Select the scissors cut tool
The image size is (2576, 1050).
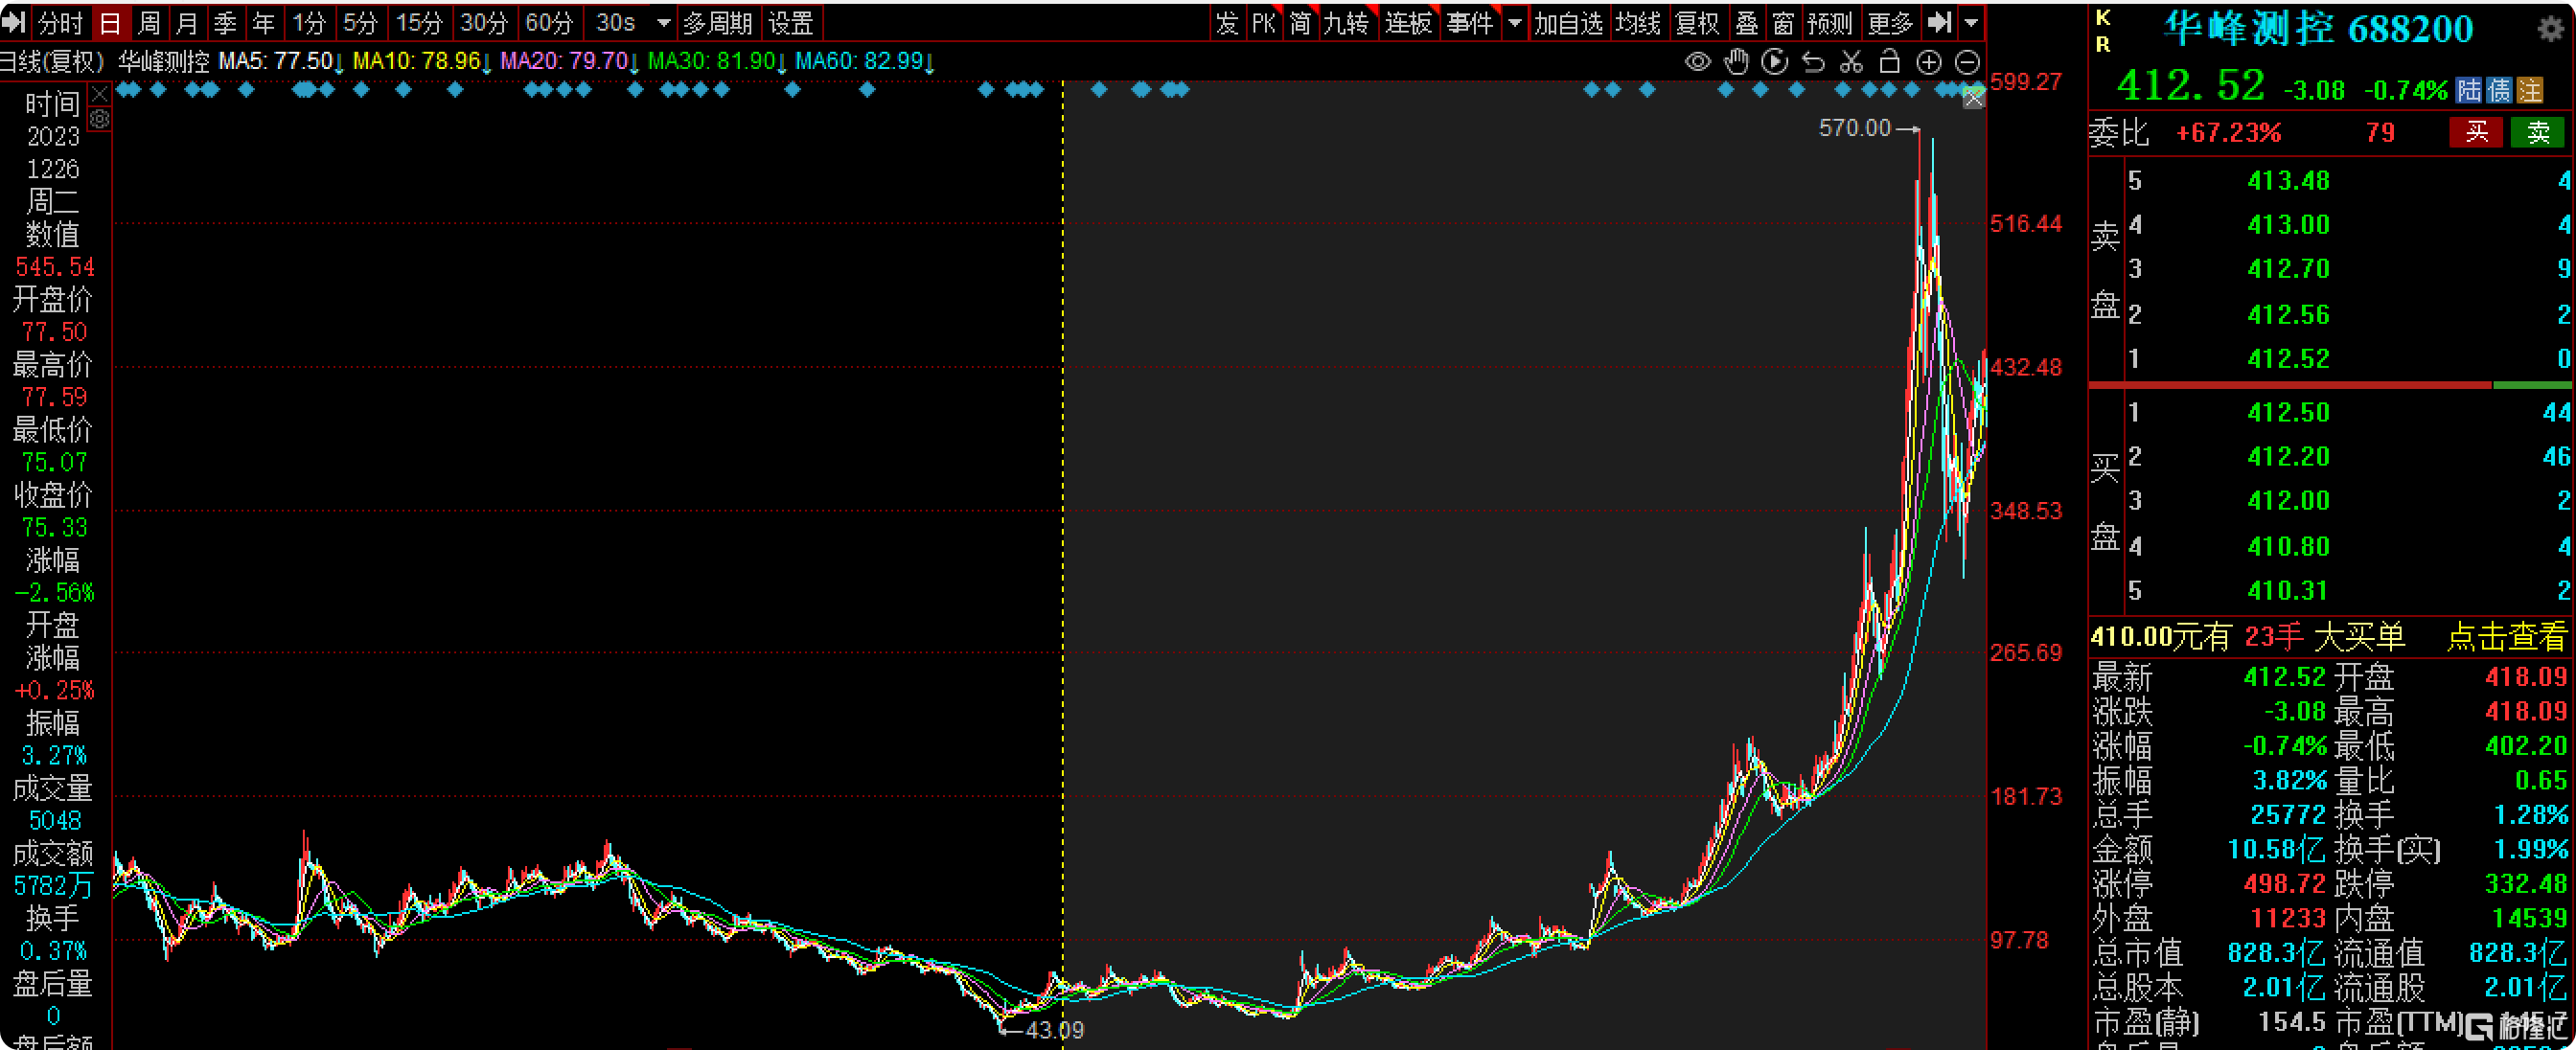point(1851,62)
